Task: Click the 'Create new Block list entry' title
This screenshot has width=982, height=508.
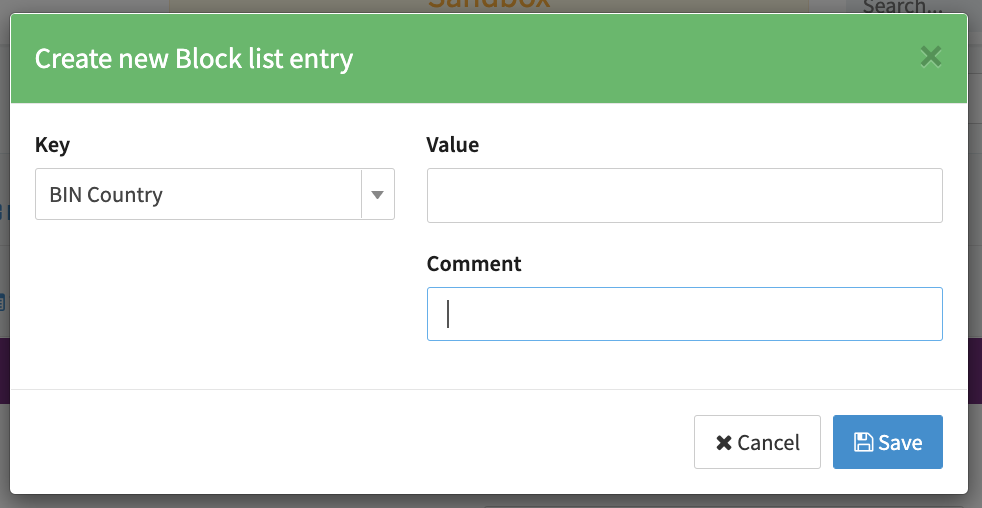Action: click(194, 59)
